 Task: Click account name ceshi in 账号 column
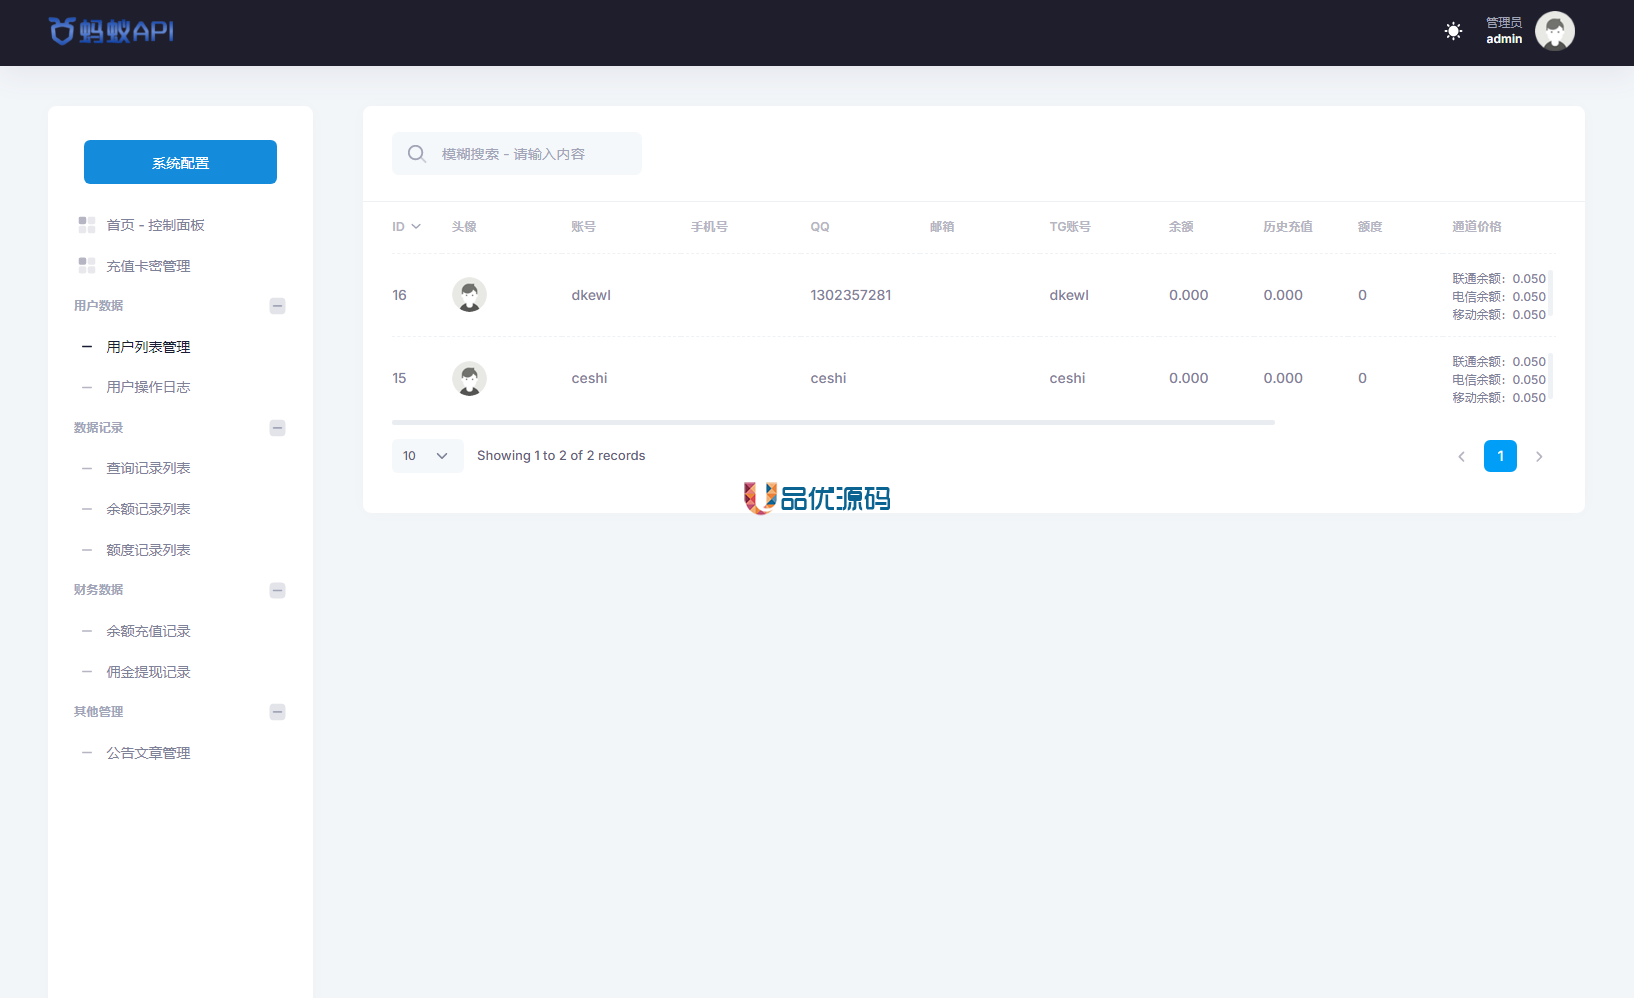coord(589,378)
